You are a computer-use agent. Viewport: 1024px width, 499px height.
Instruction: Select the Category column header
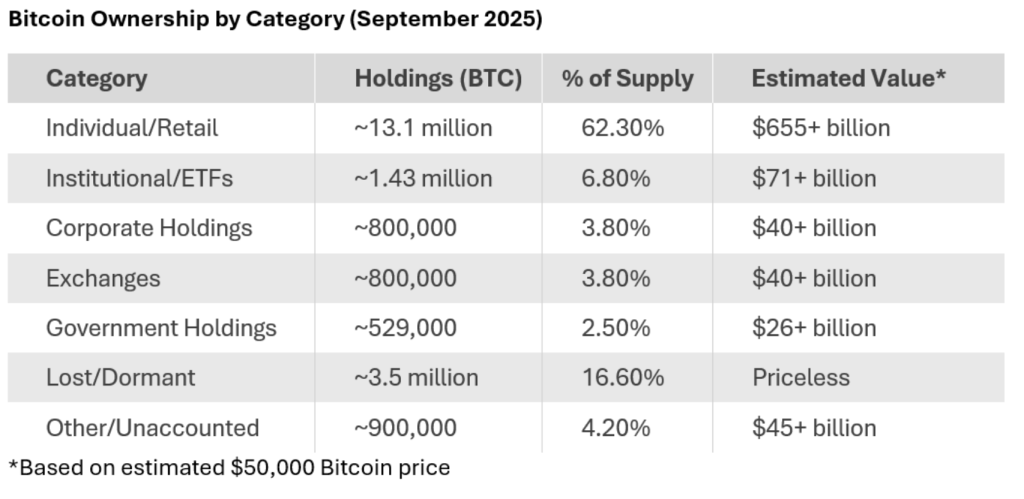[x=96, y=79]
